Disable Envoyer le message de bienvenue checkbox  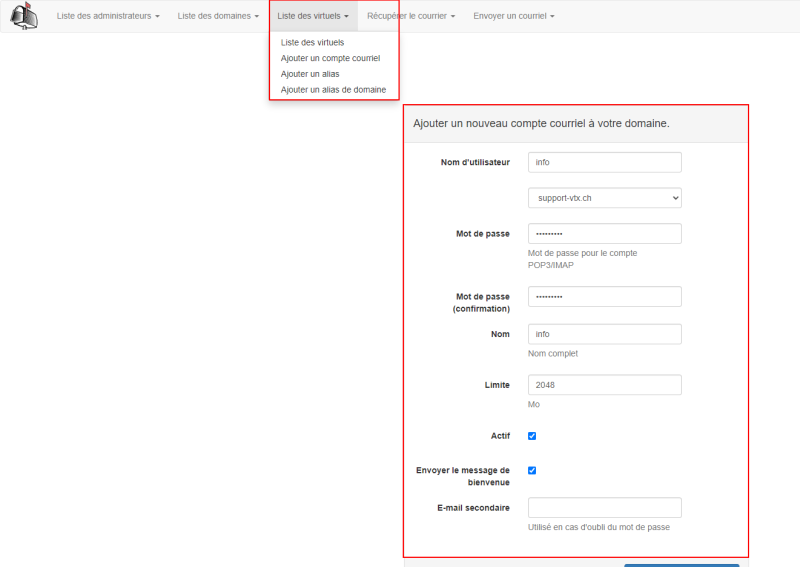pyautogui.click(x=532, y=471)
